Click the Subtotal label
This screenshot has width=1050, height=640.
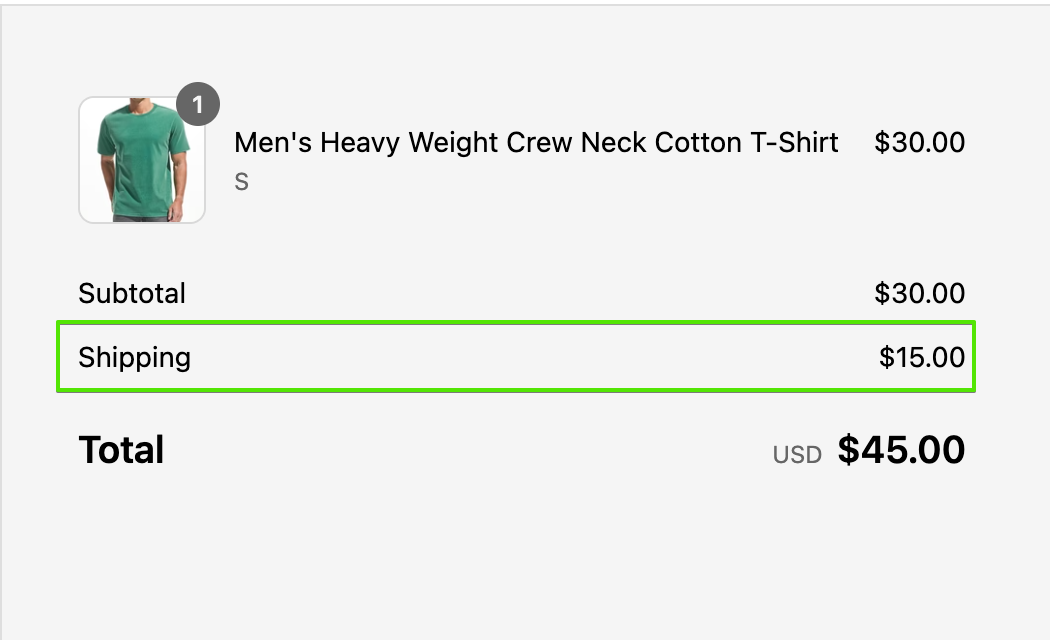[132, 293]
